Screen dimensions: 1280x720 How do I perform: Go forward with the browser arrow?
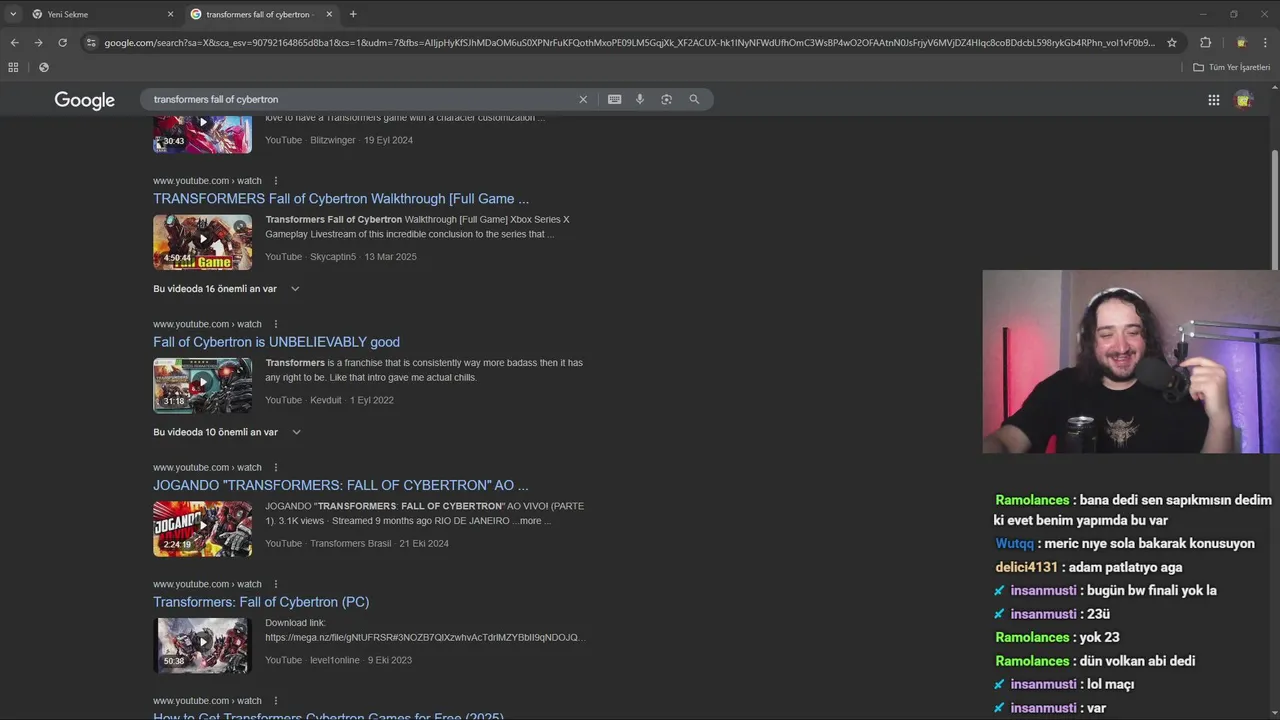38,42
